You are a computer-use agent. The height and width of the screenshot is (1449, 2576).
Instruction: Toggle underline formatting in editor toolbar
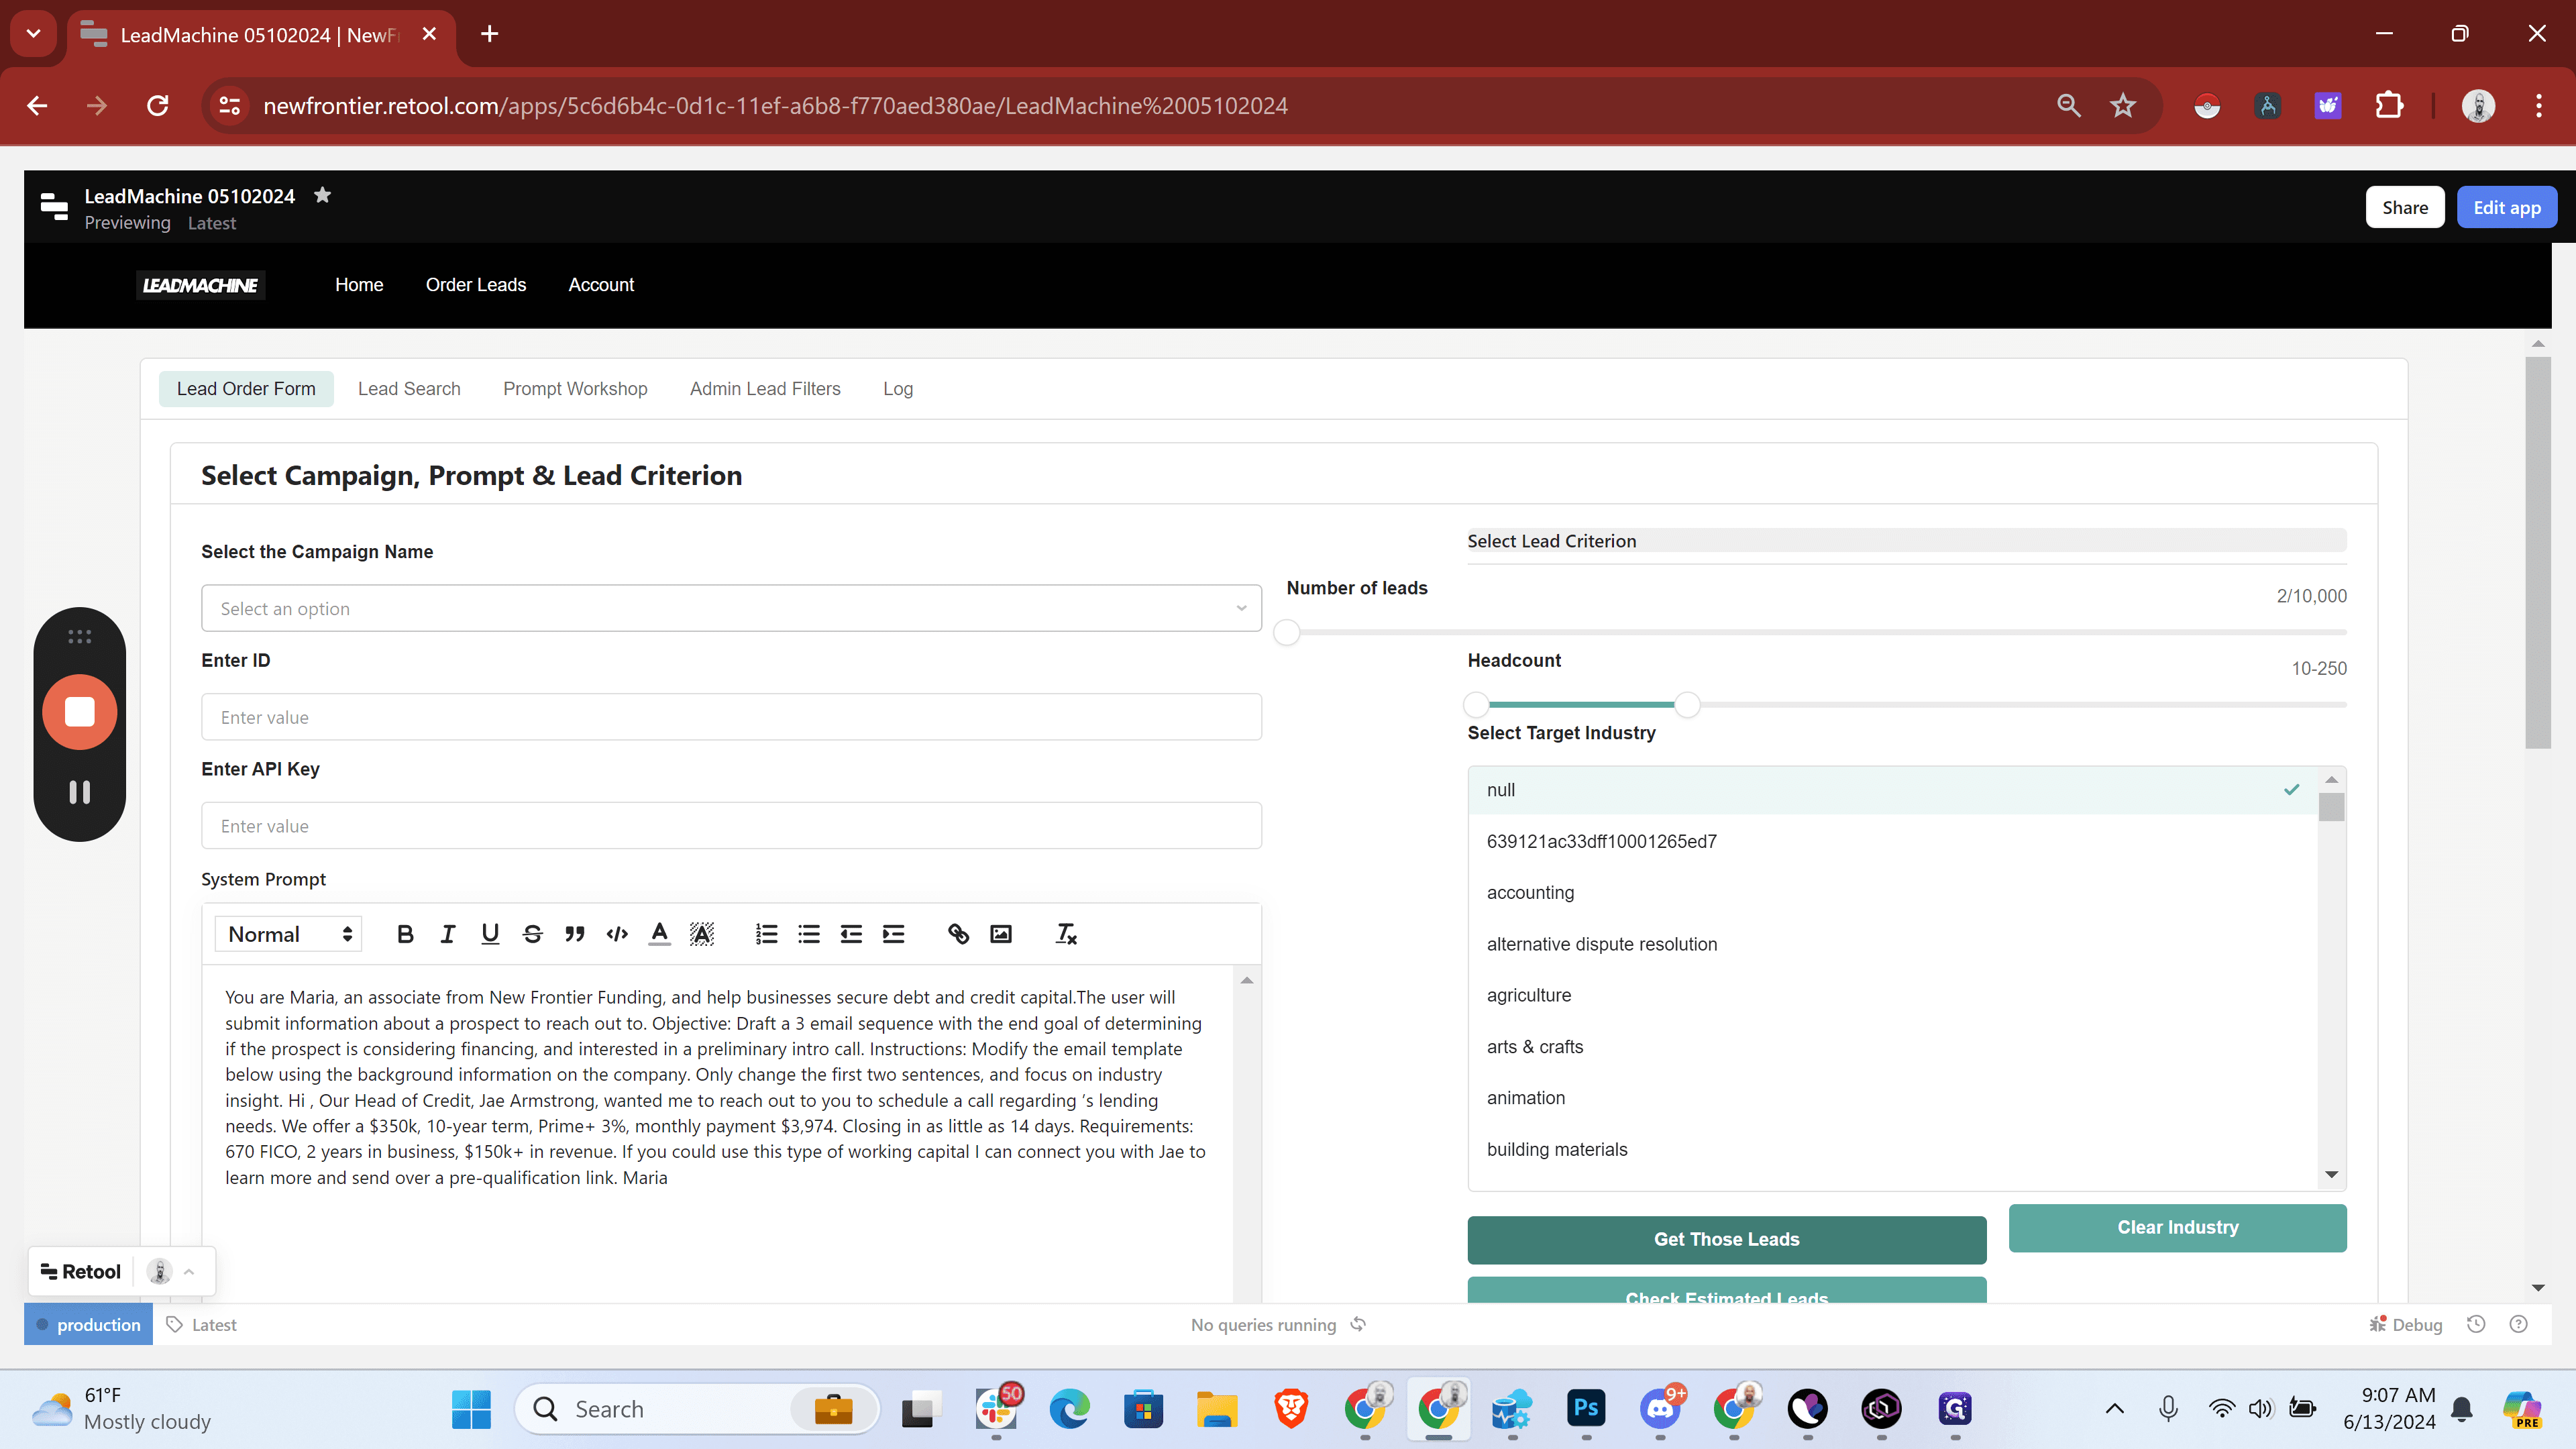(490, 934)
